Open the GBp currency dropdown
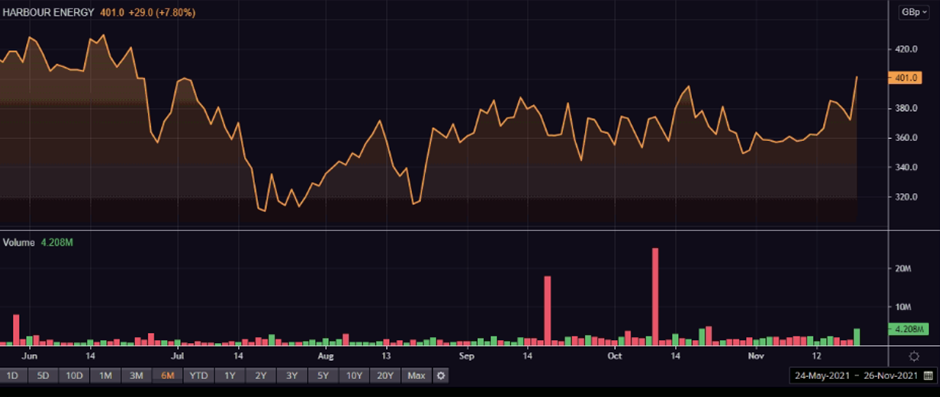940x397 pixels. [x=914, y=12]
